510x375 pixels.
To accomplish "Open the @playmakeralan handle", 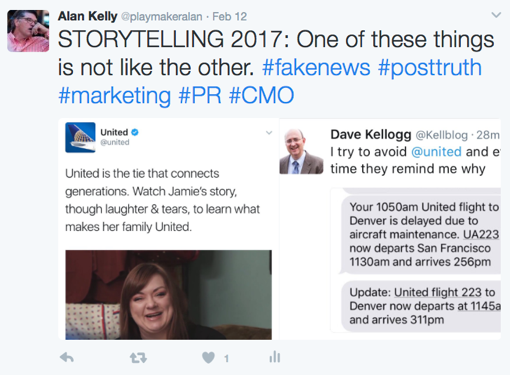I will [x=161, y=17].
